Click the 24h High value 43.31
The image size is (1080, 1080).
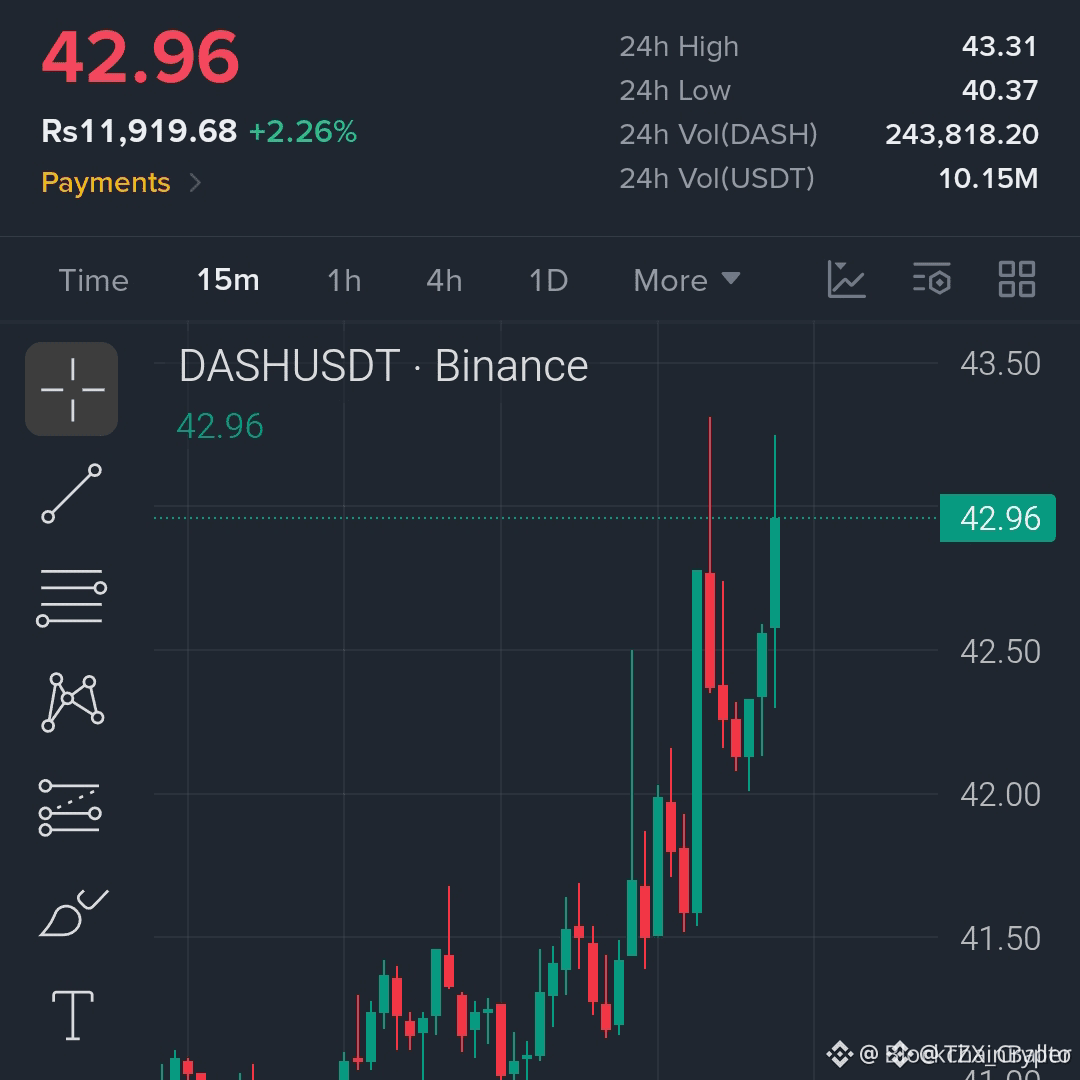click(x=999, y=46)
